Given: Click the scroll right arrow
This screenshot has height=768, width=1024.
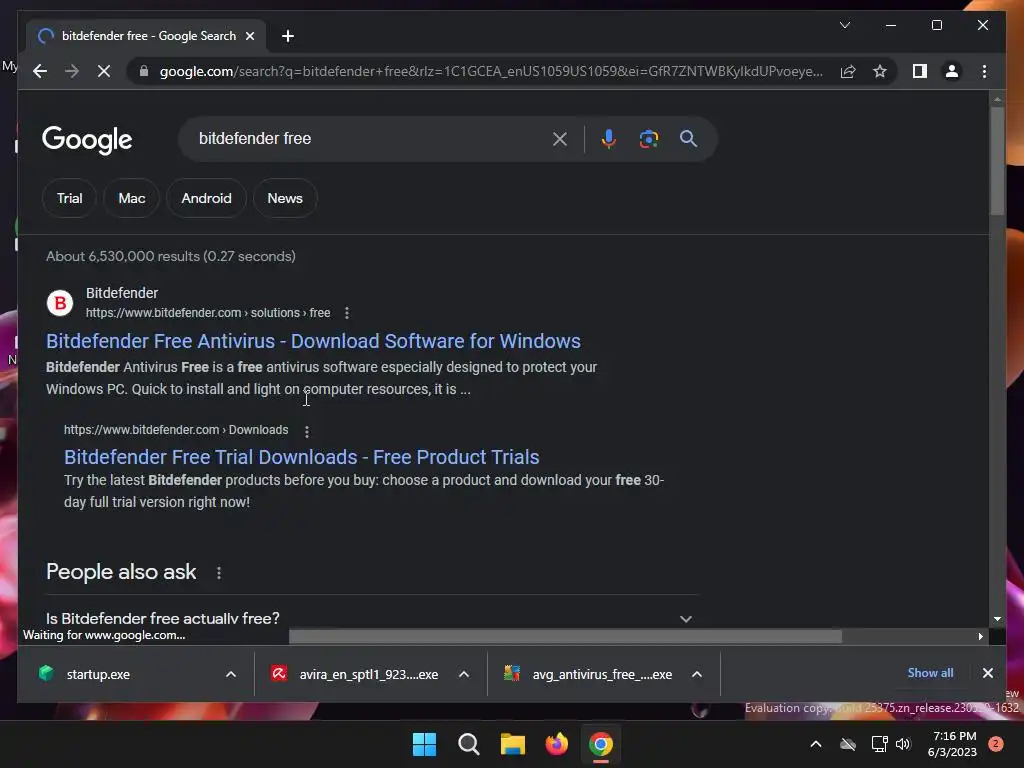Looking at the screenshot, I should point(980,636).
